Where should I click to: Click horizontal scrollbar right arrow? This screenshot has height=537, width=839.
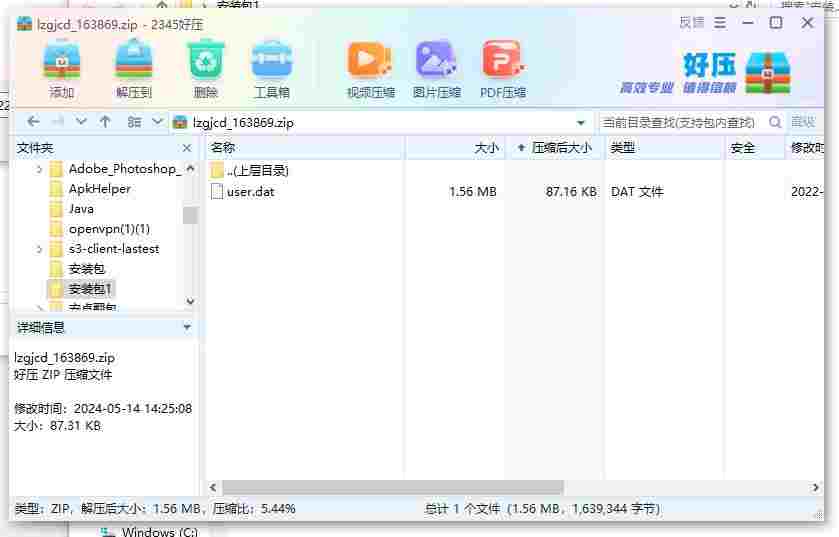point(815,487)
